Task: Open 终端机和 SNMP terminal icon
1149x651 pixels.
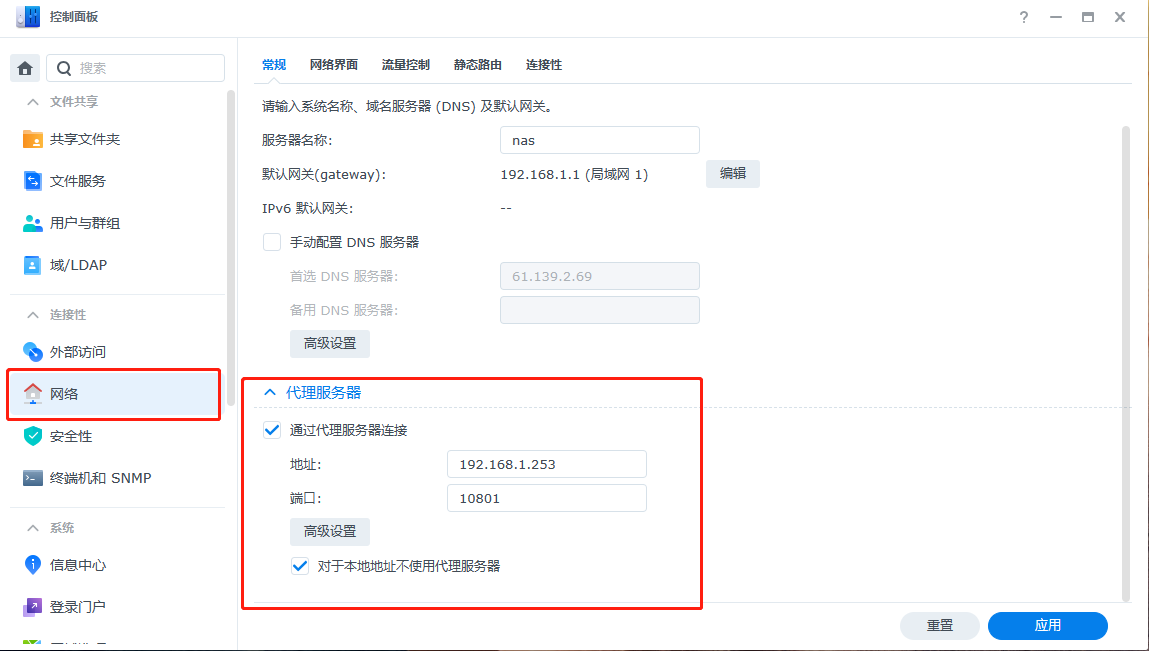Action: 32,478
